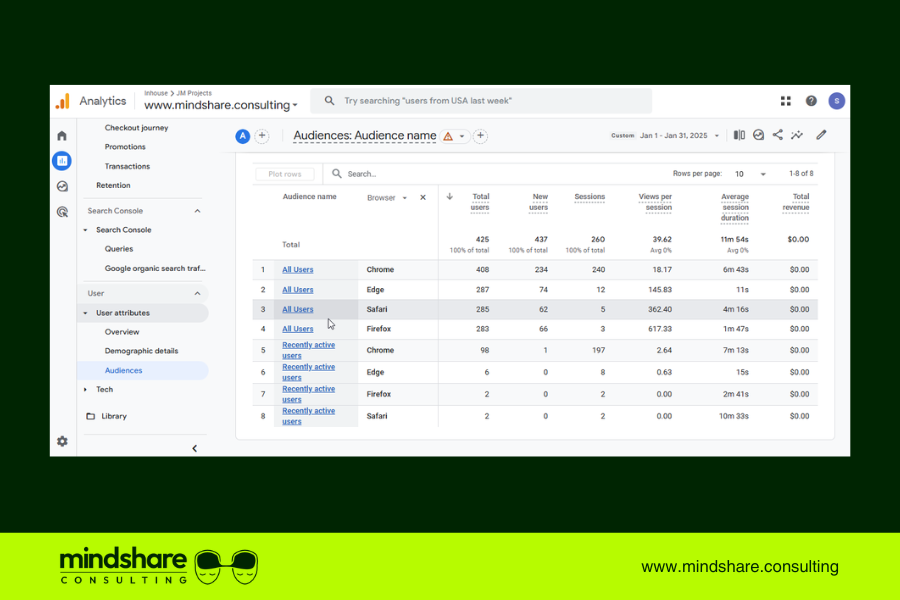This screenshot has height=600, width=900.
Task: Open the Rows per page dropdown
Action: pyautogui.click(x=750, y=174)
